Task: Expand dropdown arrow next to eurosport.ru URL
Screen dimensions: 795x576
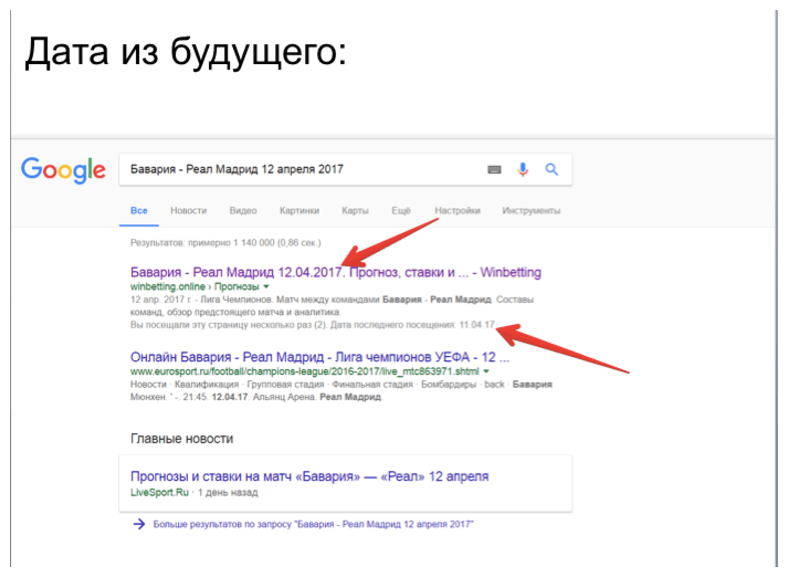Action: 486,371
